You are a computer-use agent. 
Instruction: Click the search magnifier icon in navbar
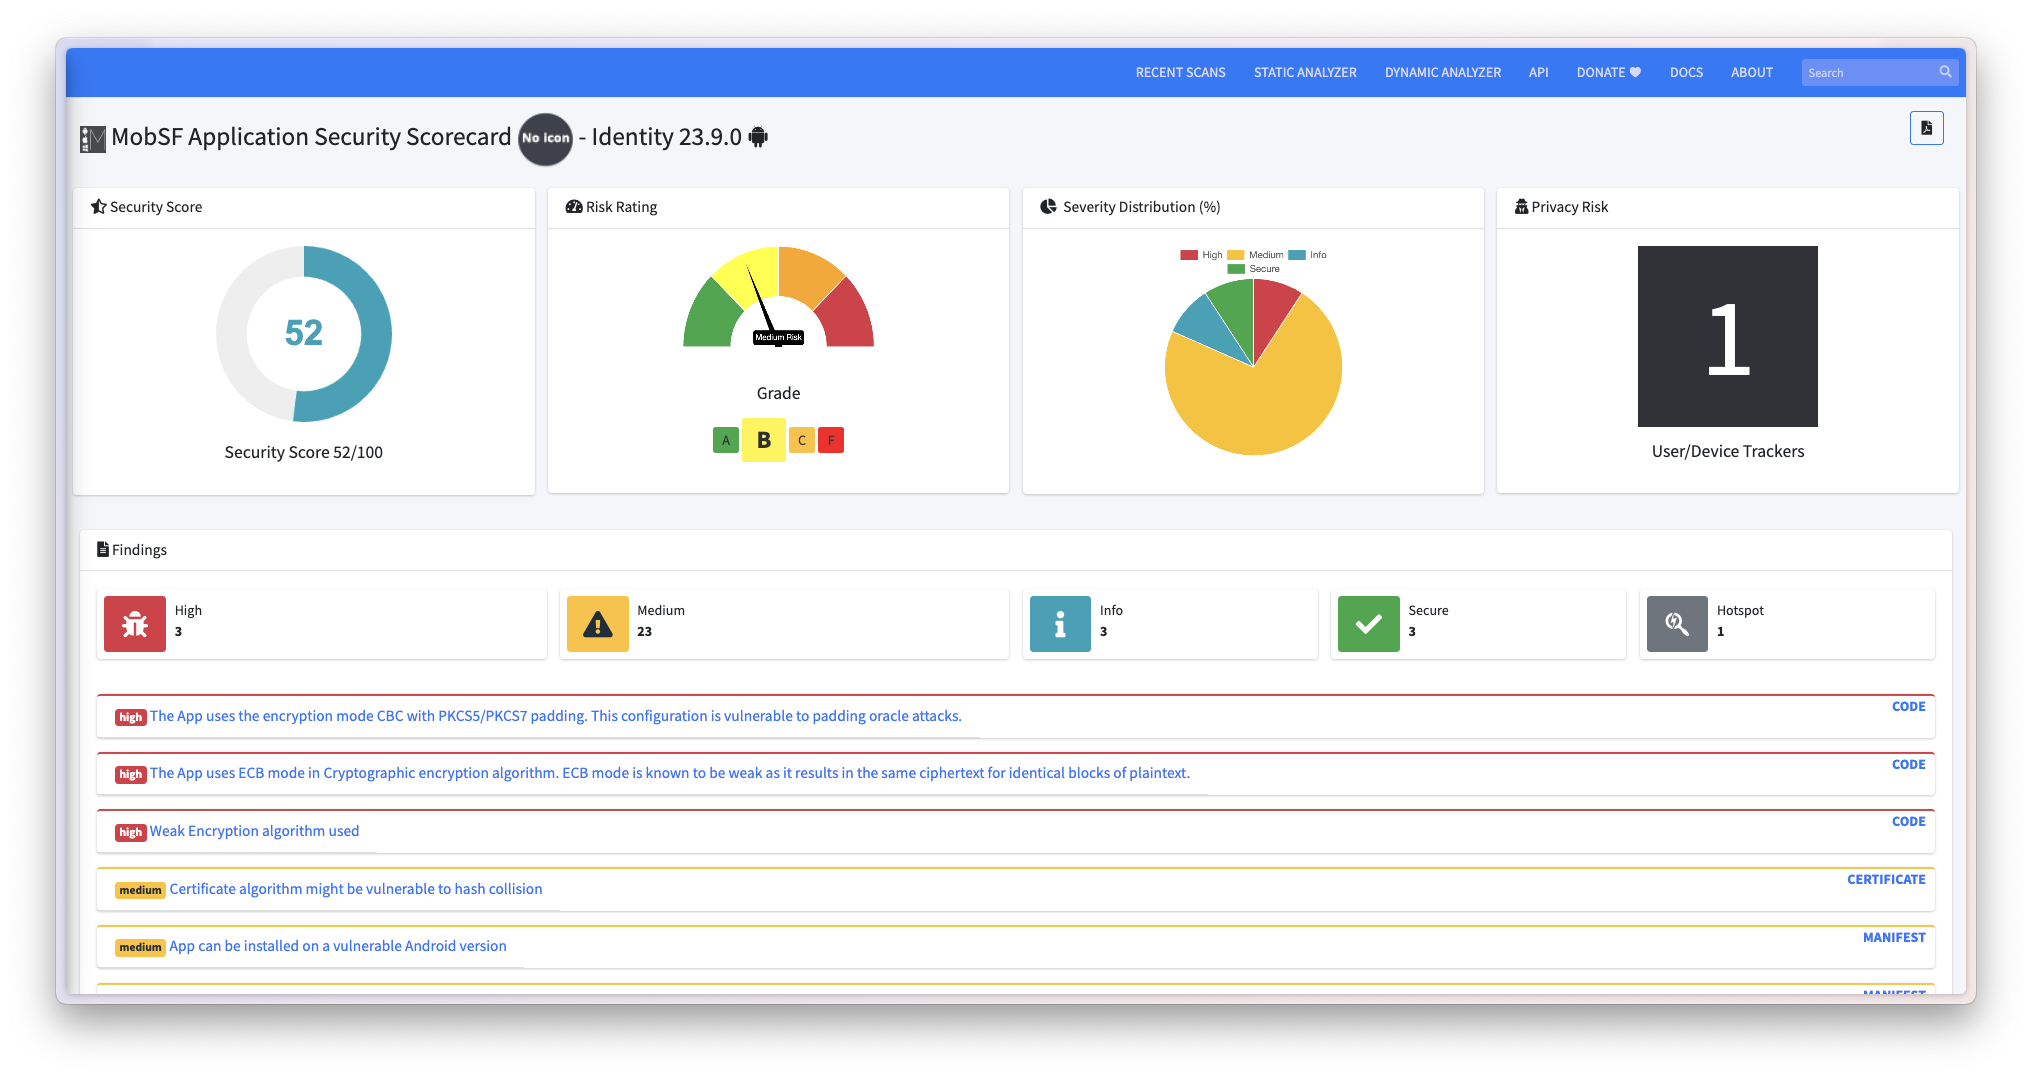tap(1945, 72)
